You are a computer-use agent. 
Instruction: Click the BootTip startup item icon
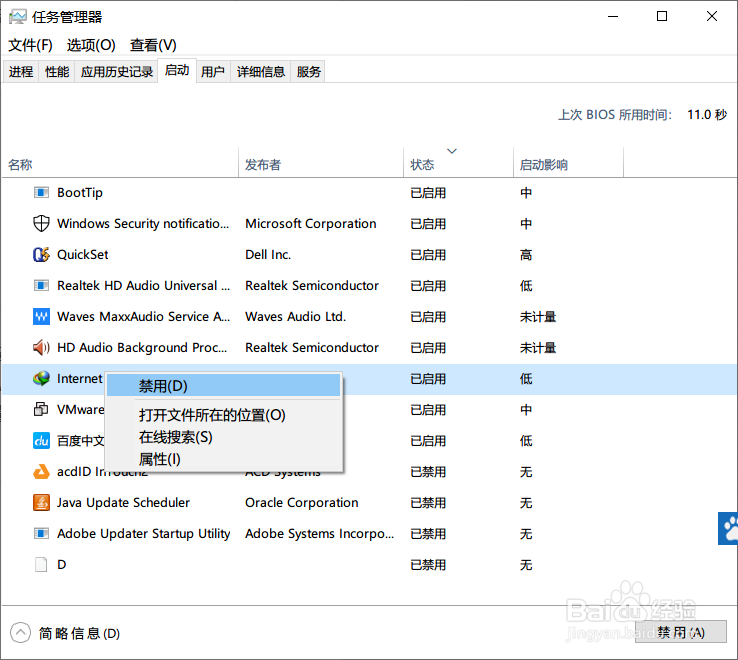tap(41, 193)
